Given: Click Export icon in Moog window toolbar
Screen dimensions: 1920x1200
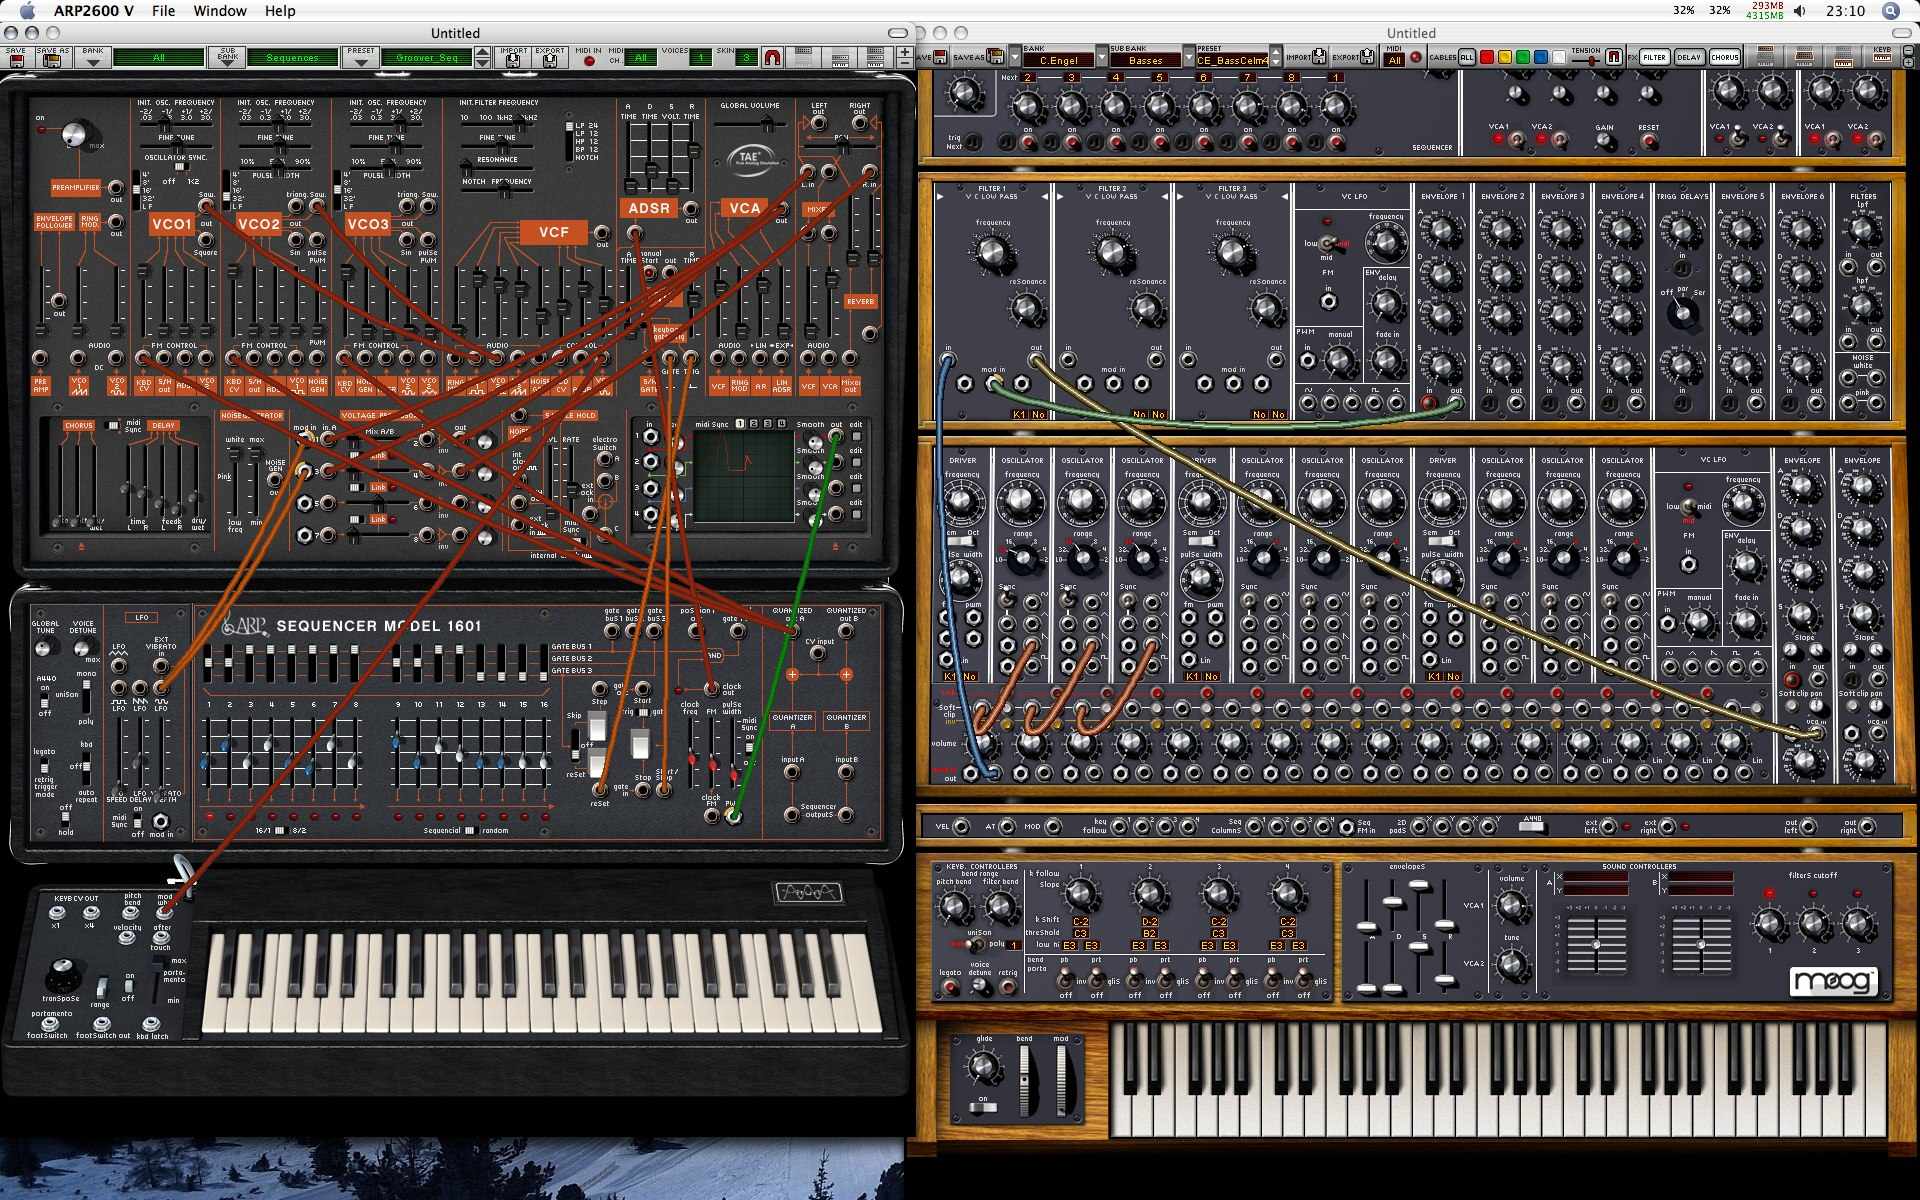Looking at the screenshot, I should [1367, 57].
